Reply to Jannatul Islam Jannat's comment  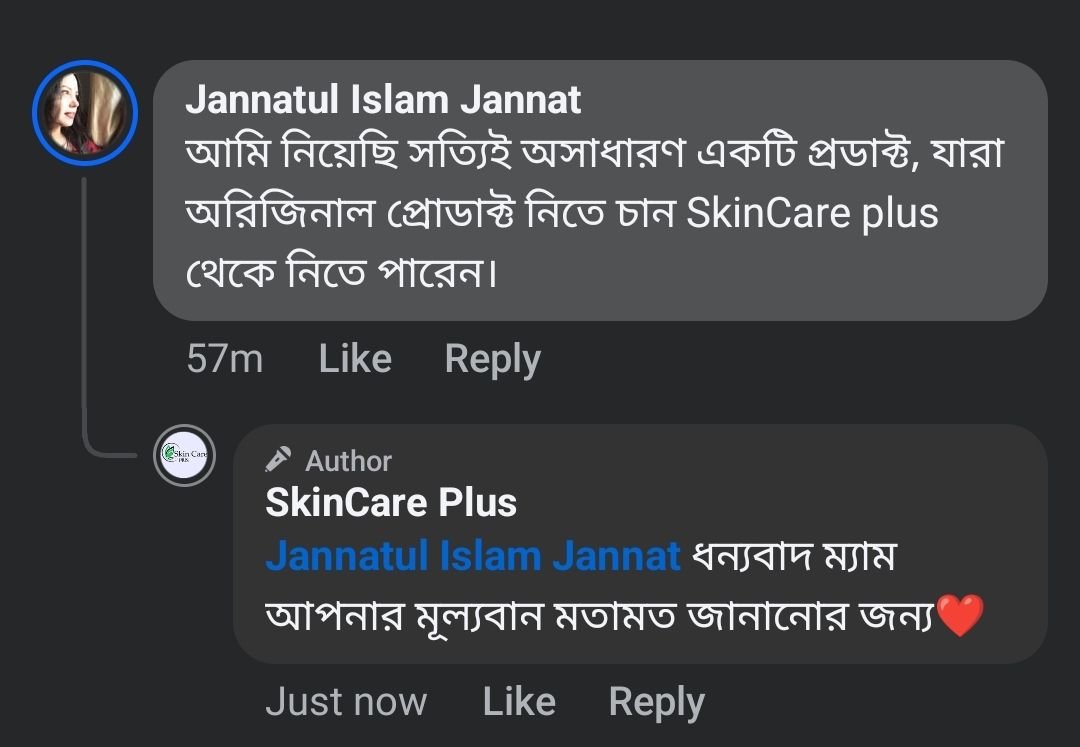click(x=492, y=358)
